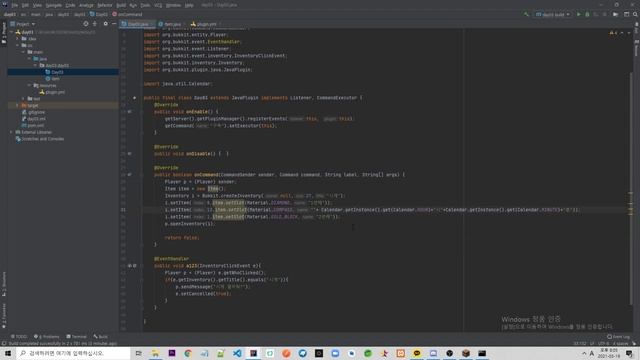The image size is (640, 360).
Task: Click the Search Everywhere magnifier icon
Action: click(x=636, y=14)
